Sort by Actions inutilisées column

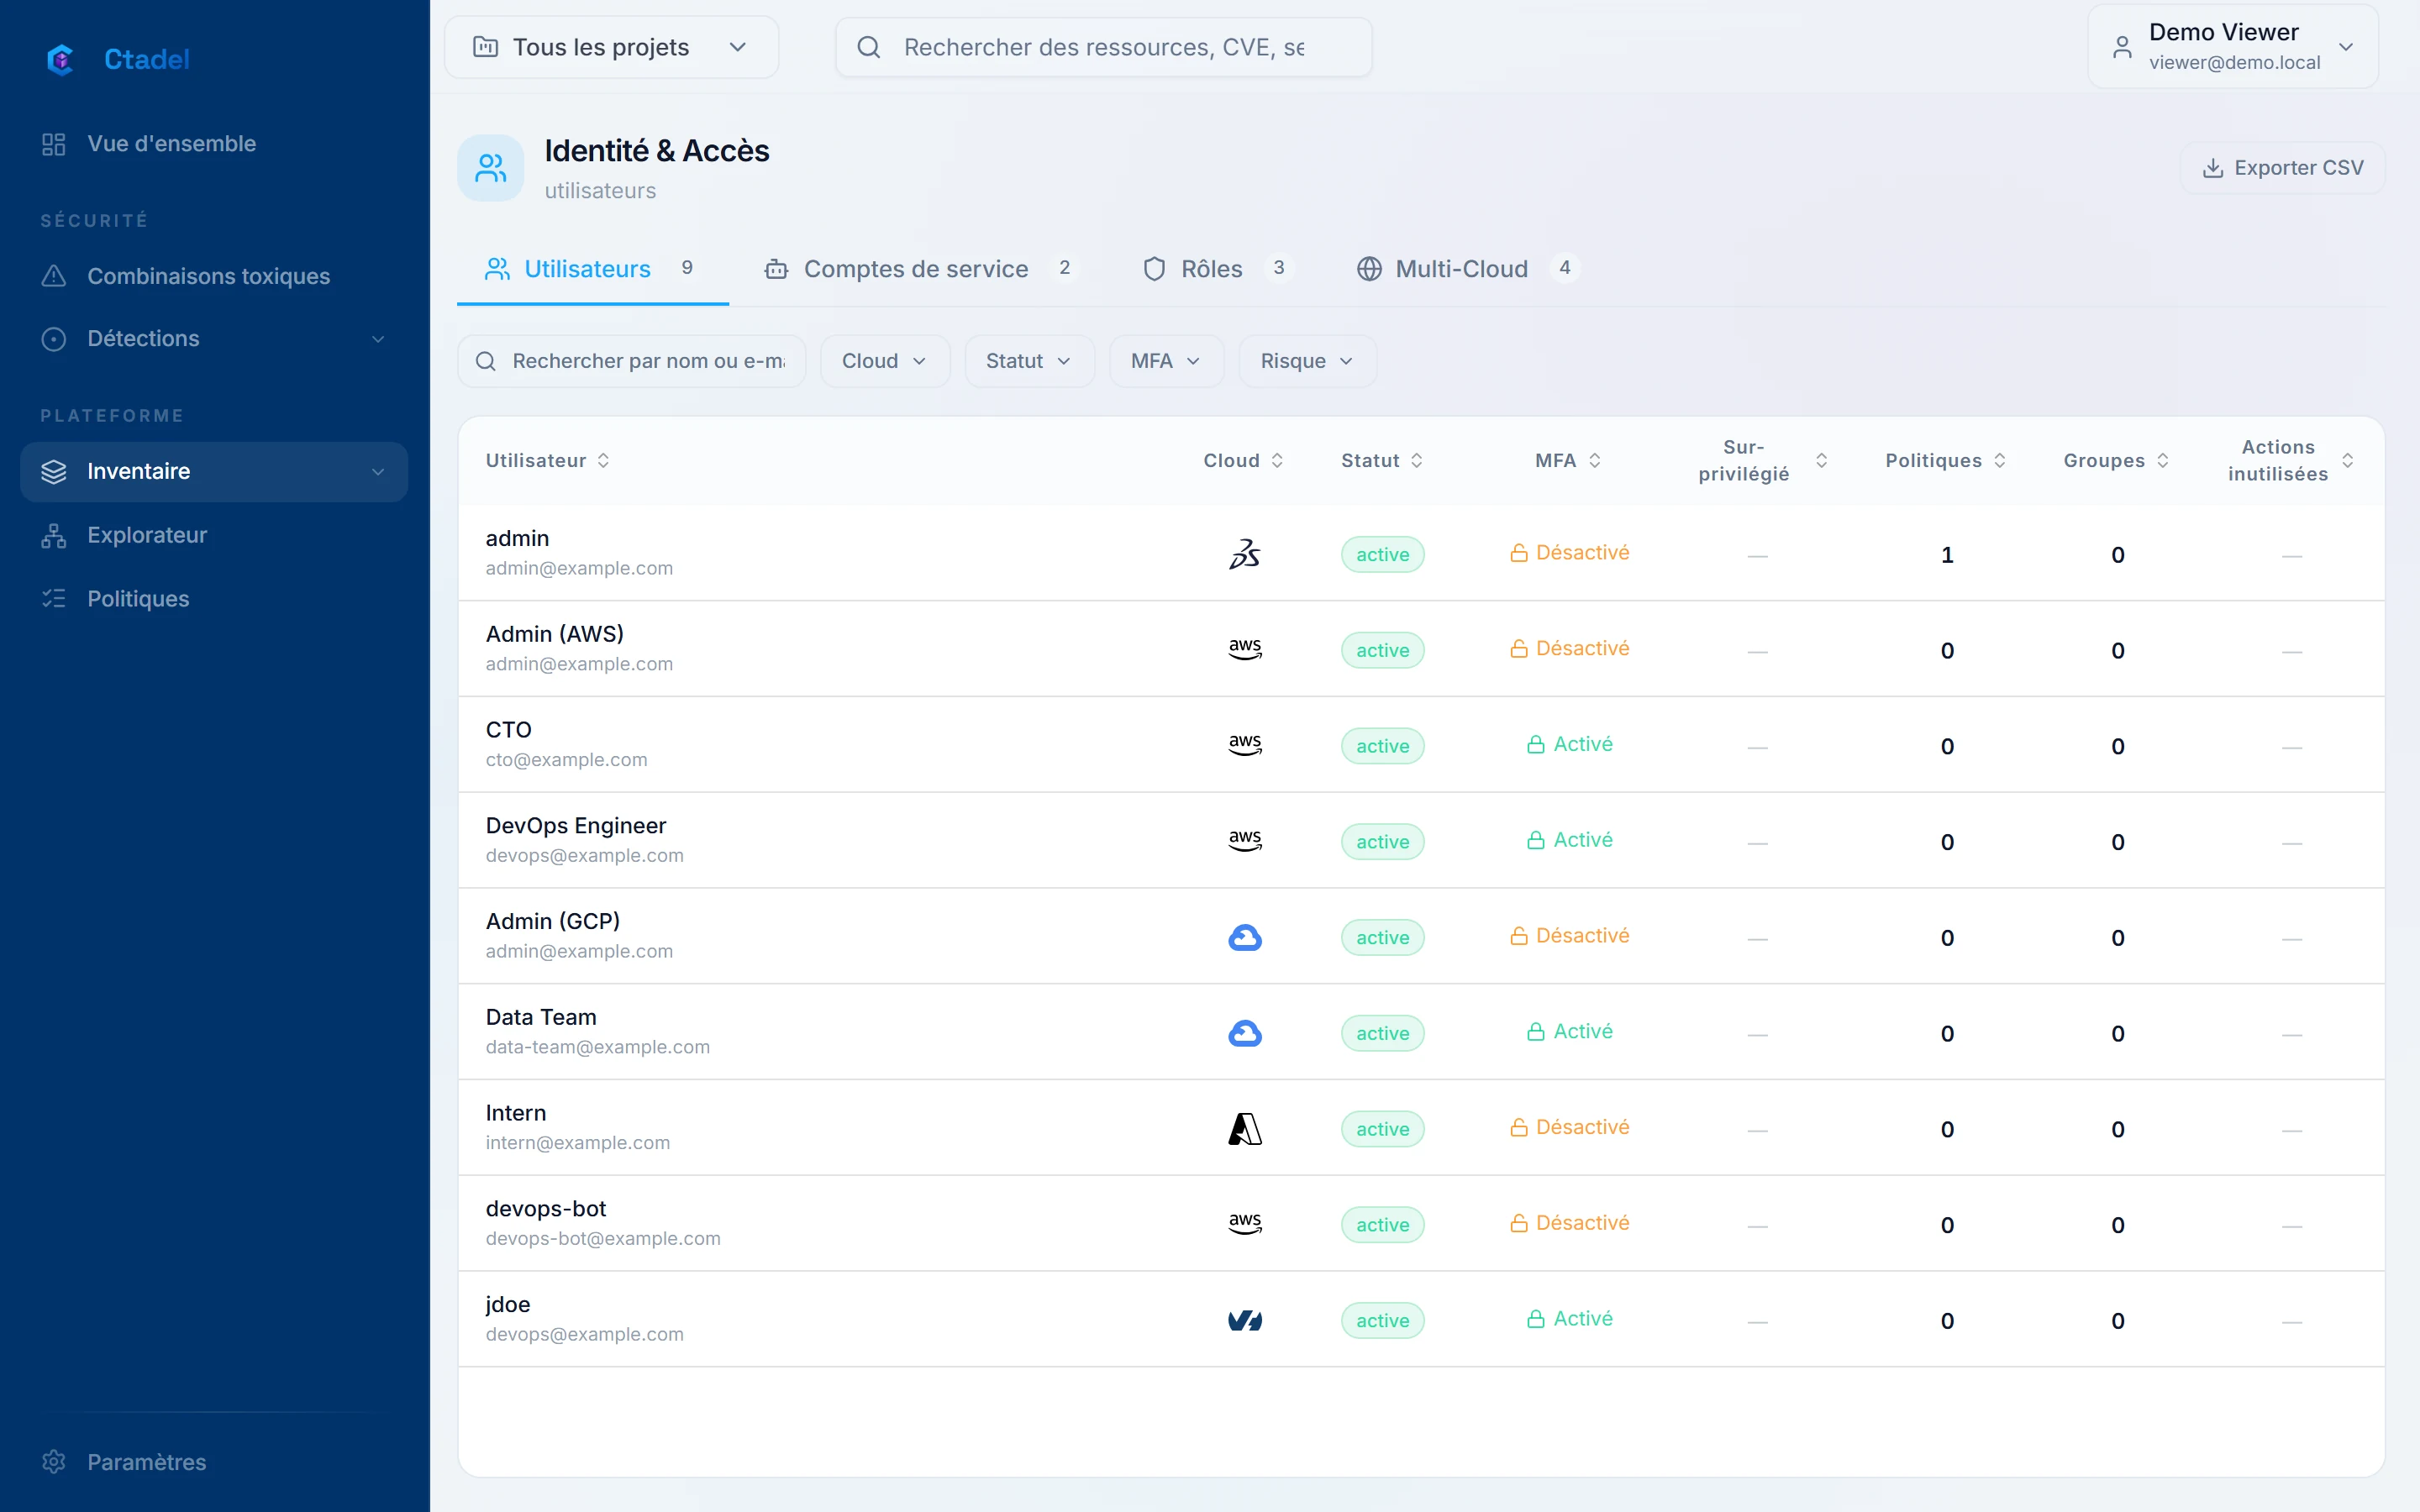point(2290,460)
